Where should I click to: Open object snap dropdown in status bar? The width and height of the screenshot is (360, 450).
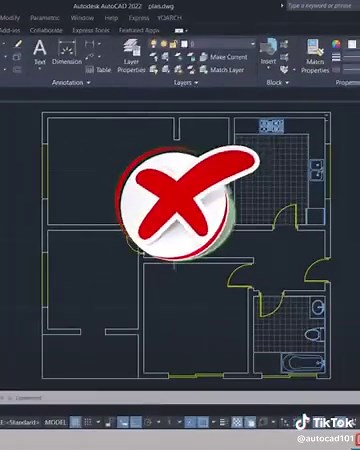(214, 422)
